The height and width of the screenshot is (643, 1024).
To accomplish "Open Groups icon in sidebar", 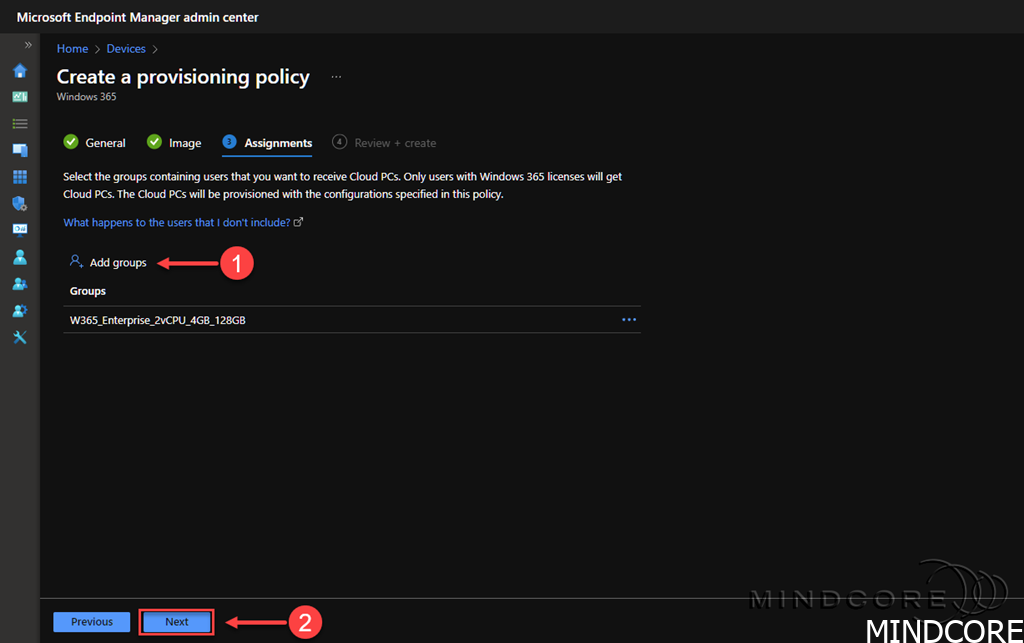I will pyautogui.click(x=19, y=284).
